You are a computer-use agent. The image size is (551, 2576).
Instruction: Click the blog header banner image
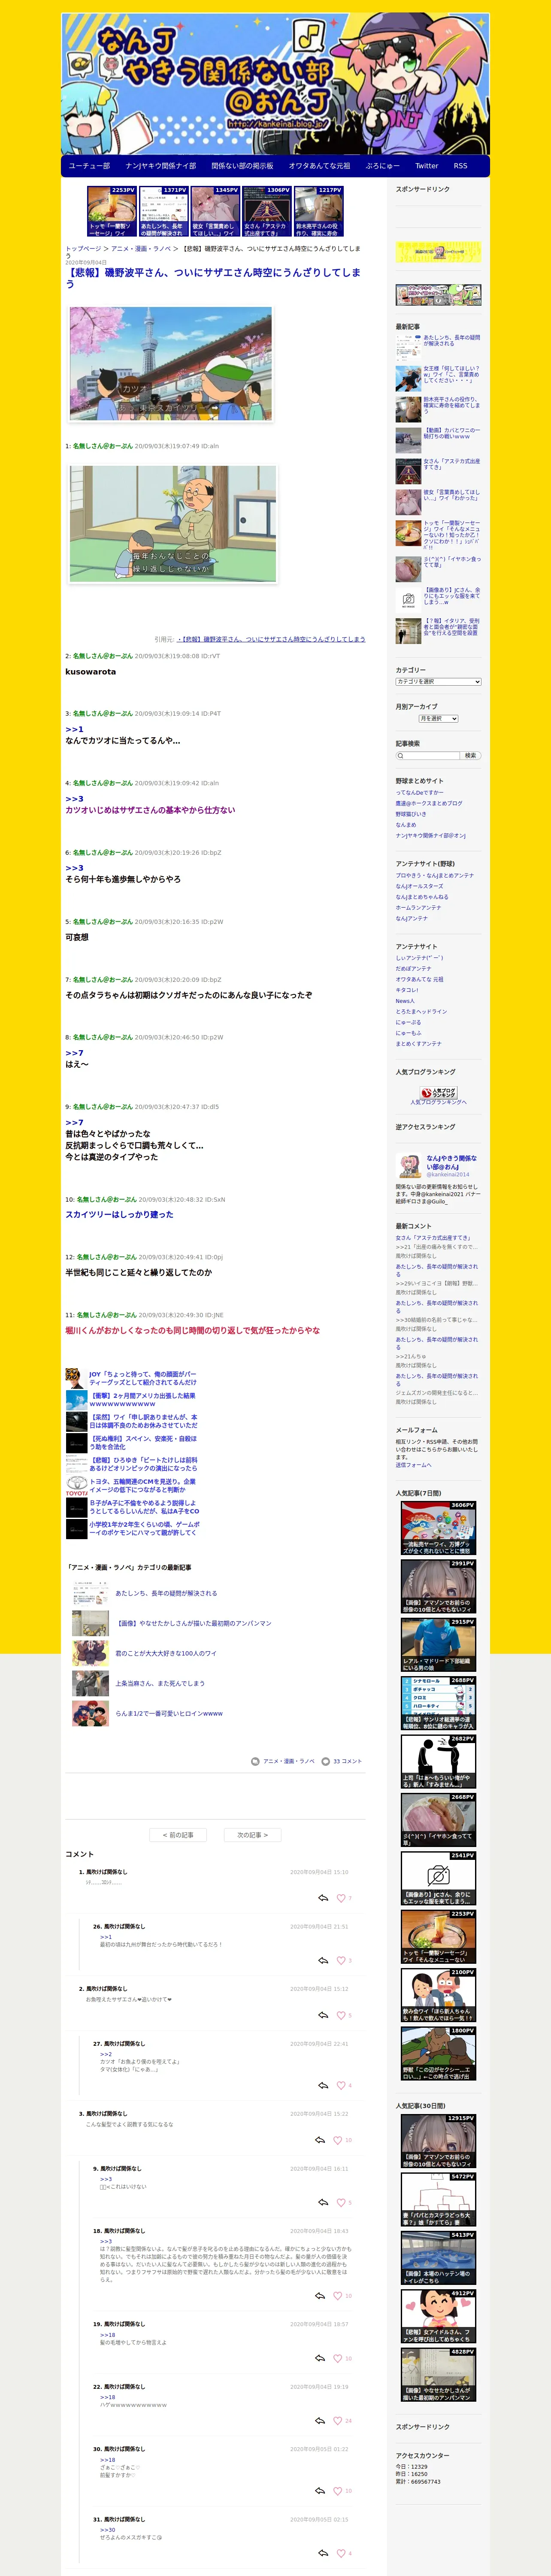[x=275, y=84]
